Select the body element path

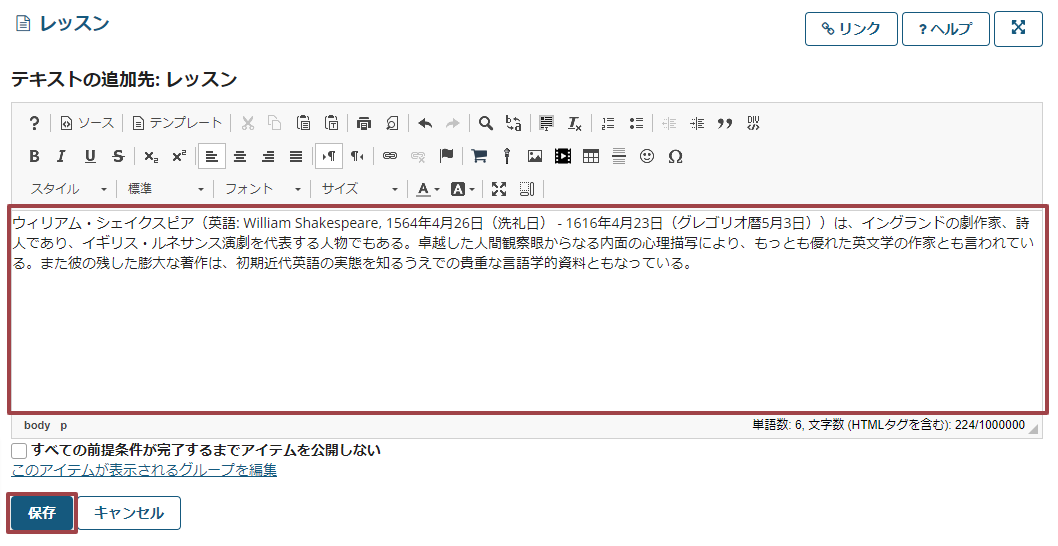coord(37,425)
